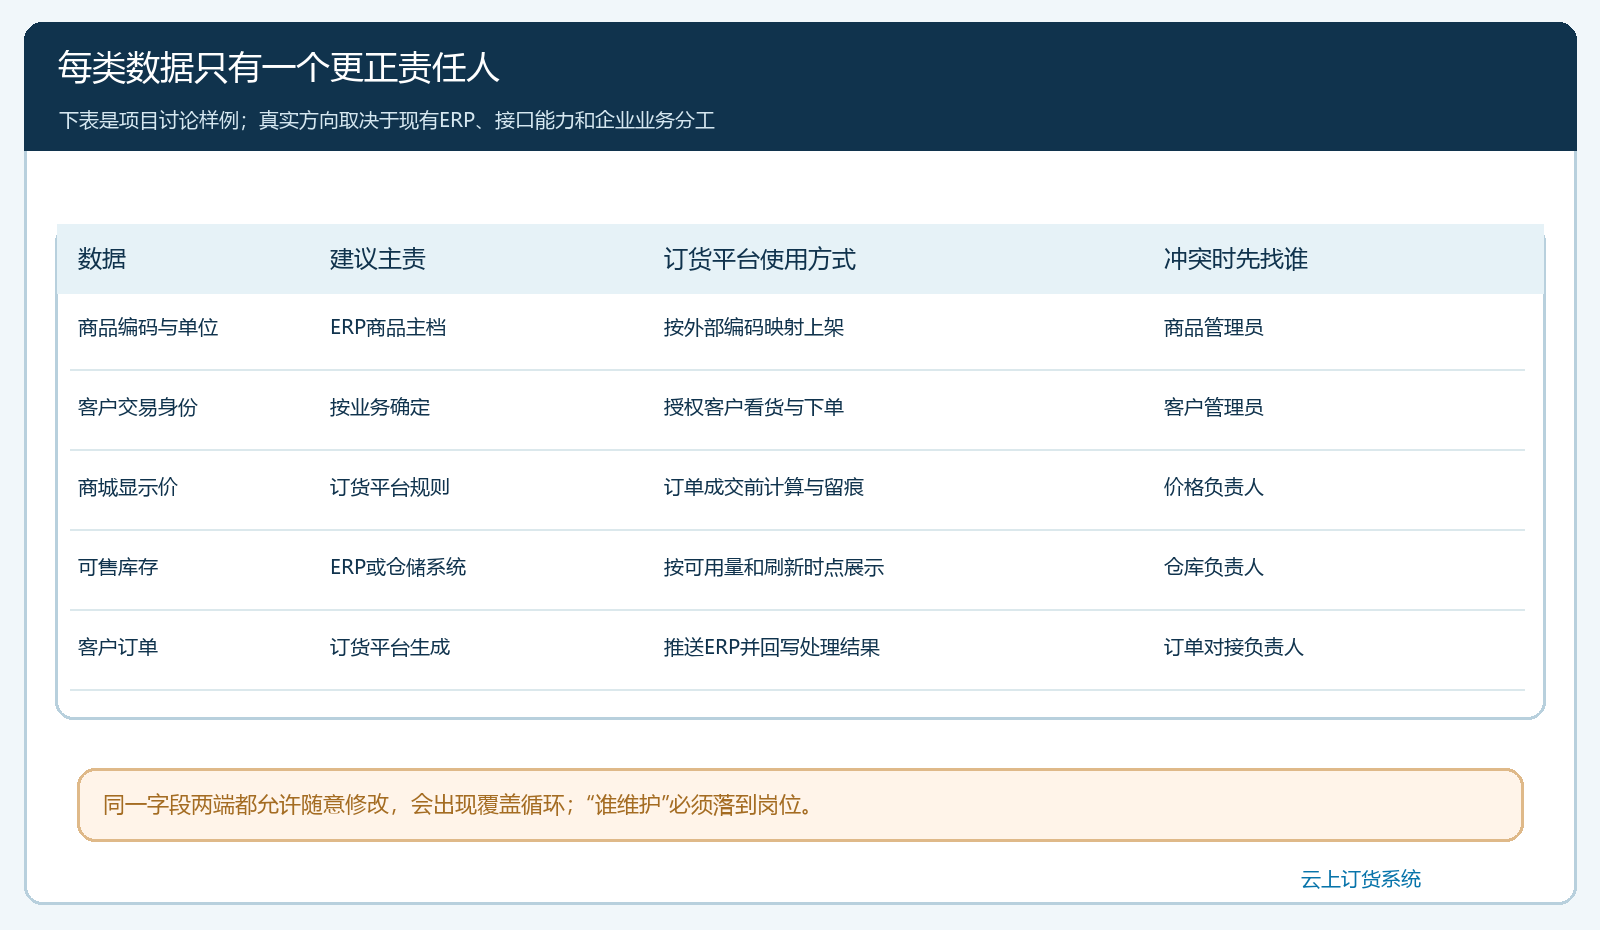
Task: Select the 商品编码与单位 cell
Action: pyautogui.click(x=148, y=327)
